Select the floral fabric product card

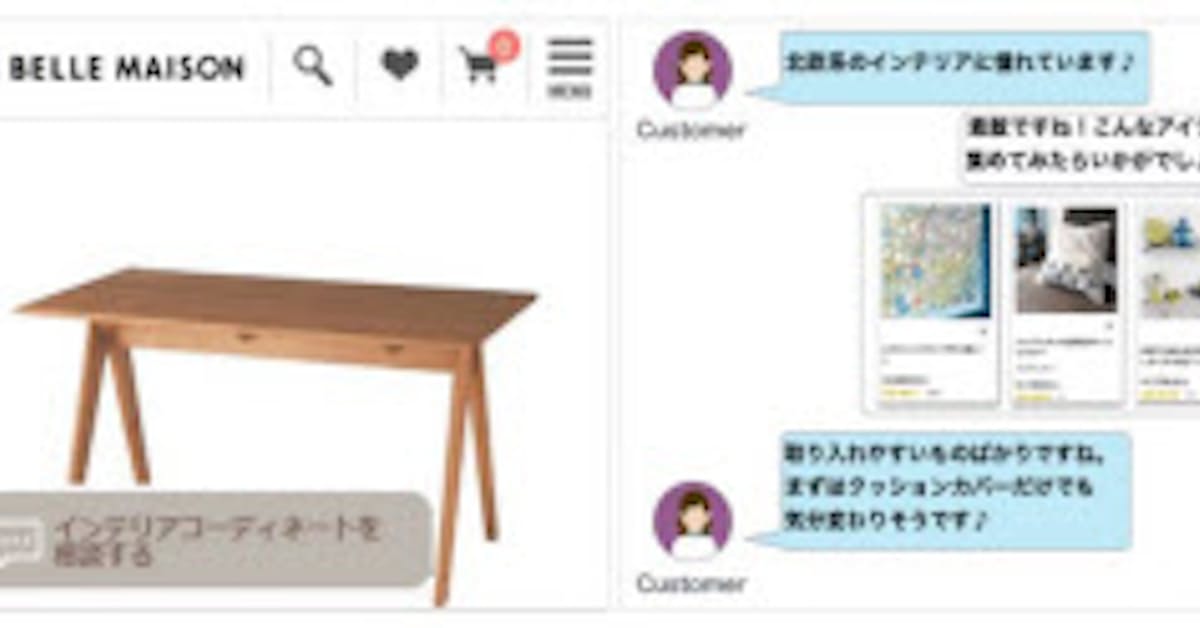(935, 303)
